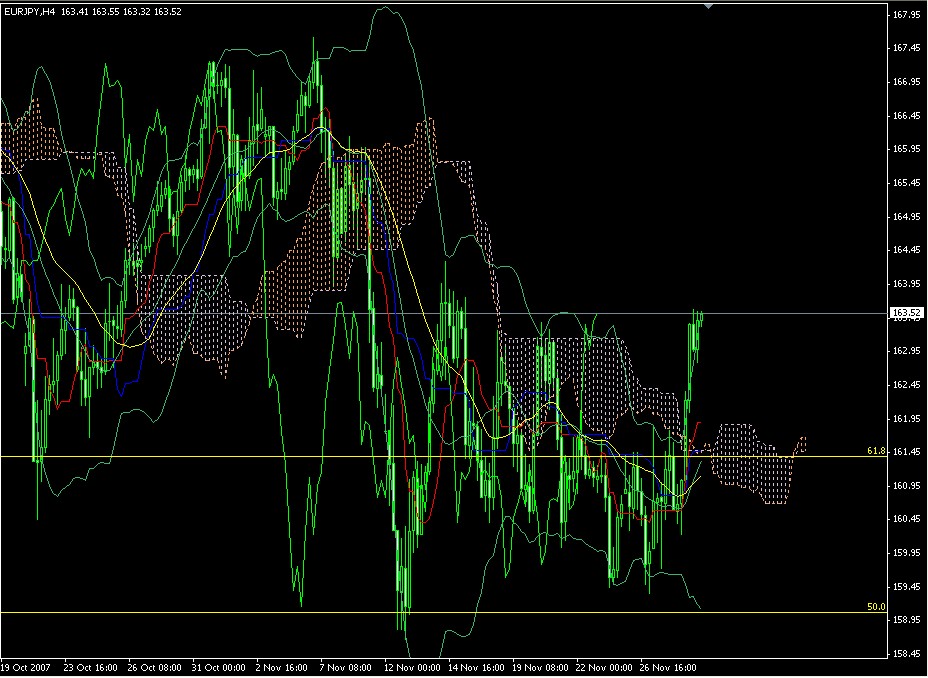Select the 163.52 current price tag
This screenshot has height=678, width=928.
(906, 311)
